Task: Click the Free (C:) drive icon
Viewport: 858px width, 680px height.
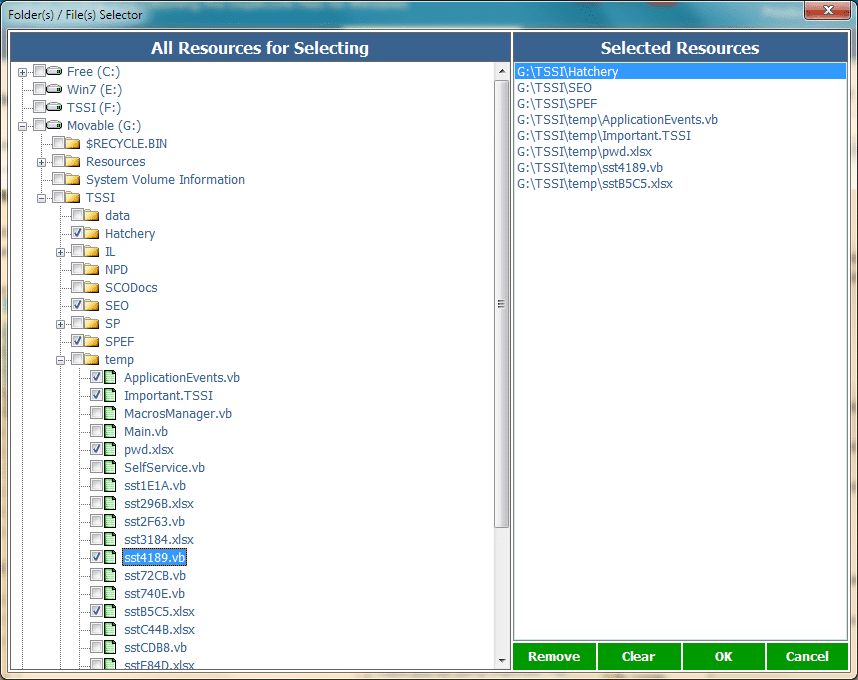Action: 56,72
